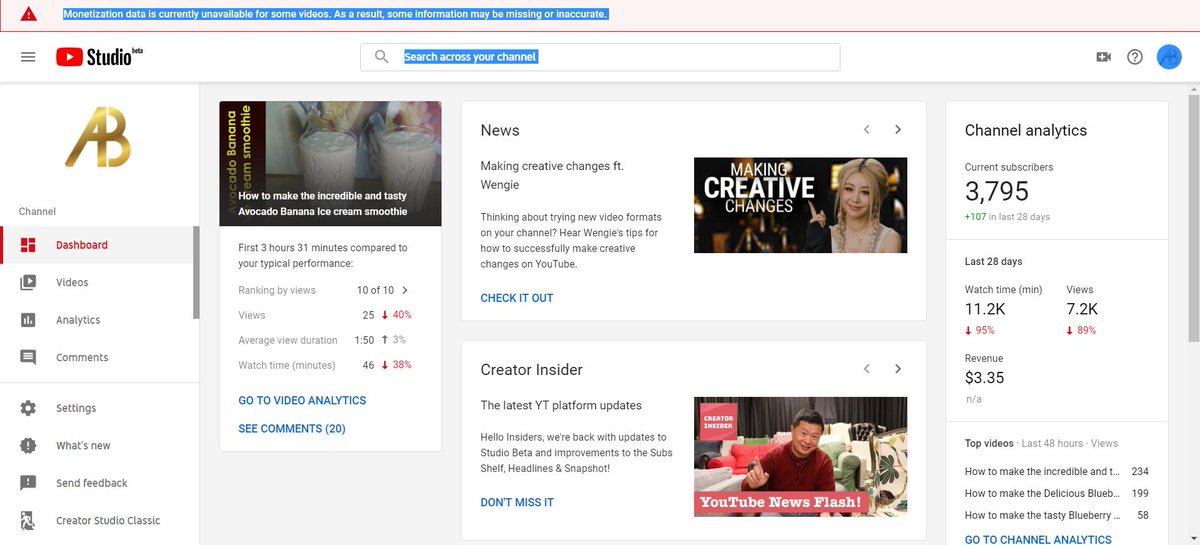Click the Revenue $3.35 value
1200x545 pixels.
click(x=984, y=378)
